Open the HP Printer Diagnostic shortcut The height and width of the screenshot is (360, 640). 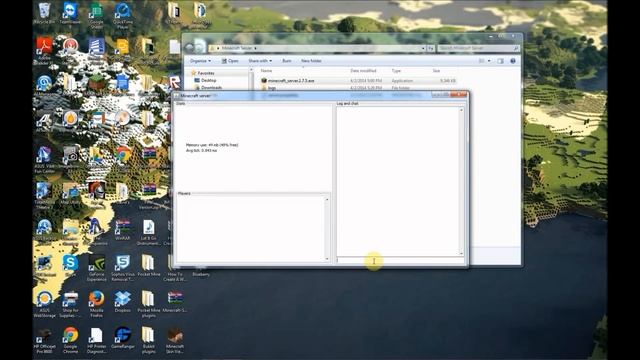click(96, 340)
